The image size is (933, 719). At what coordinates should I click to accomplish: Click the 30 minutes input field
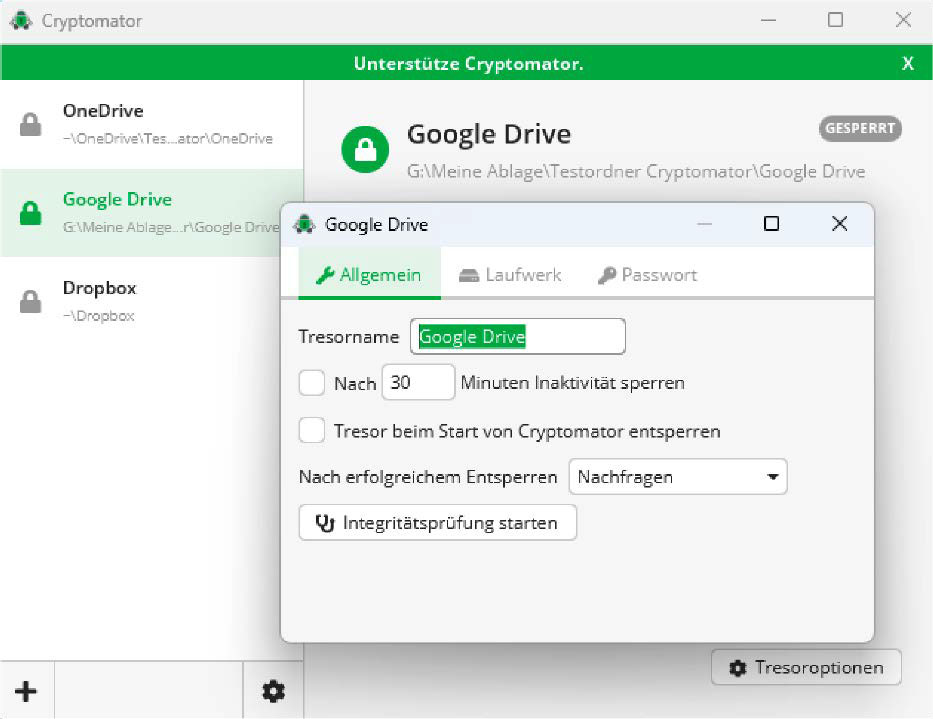click(418, 382)
